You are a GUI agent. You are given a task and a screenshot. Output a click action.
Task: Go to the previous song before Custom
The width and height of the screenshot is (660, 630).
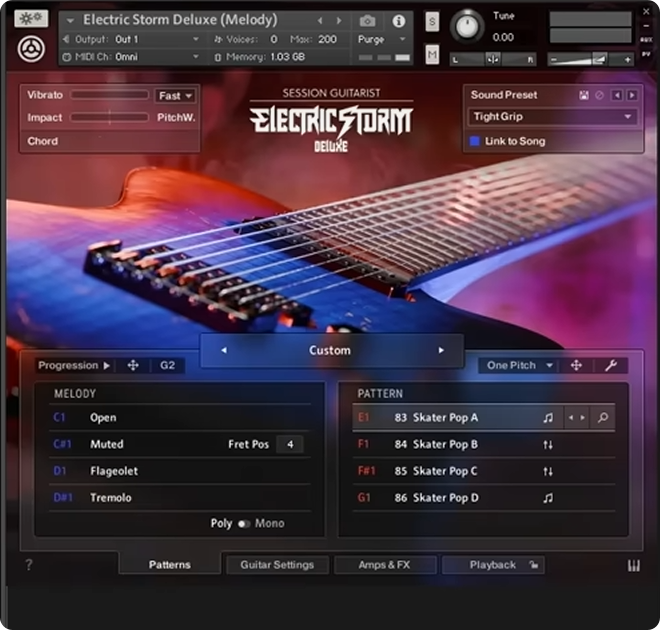click(224, 350)
